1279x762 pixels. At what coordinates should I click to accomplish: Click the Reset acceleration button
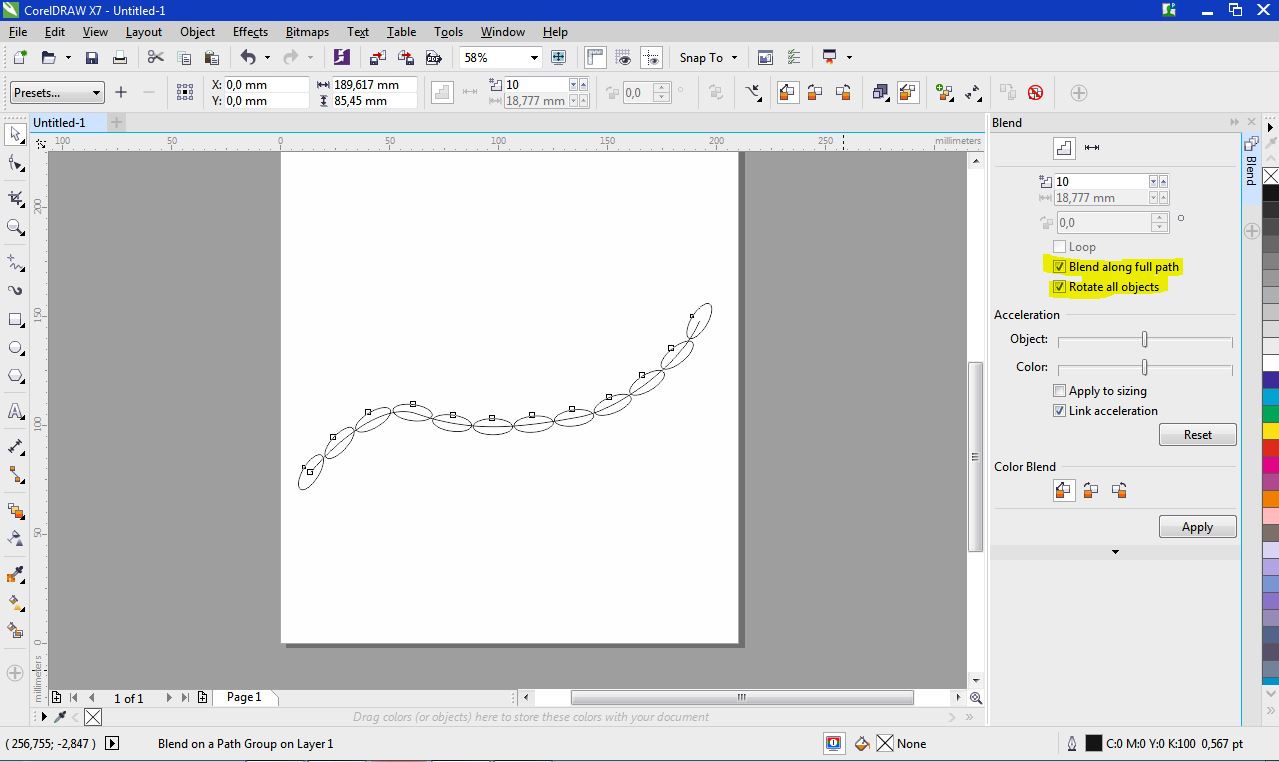[x=1197, y=435]
